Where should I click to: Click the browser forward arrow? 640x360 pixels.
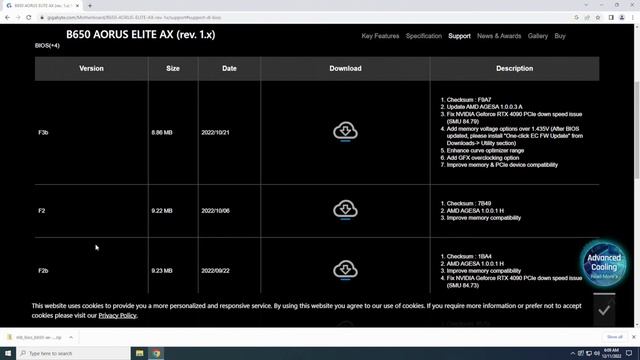click(x=18, y=18)
